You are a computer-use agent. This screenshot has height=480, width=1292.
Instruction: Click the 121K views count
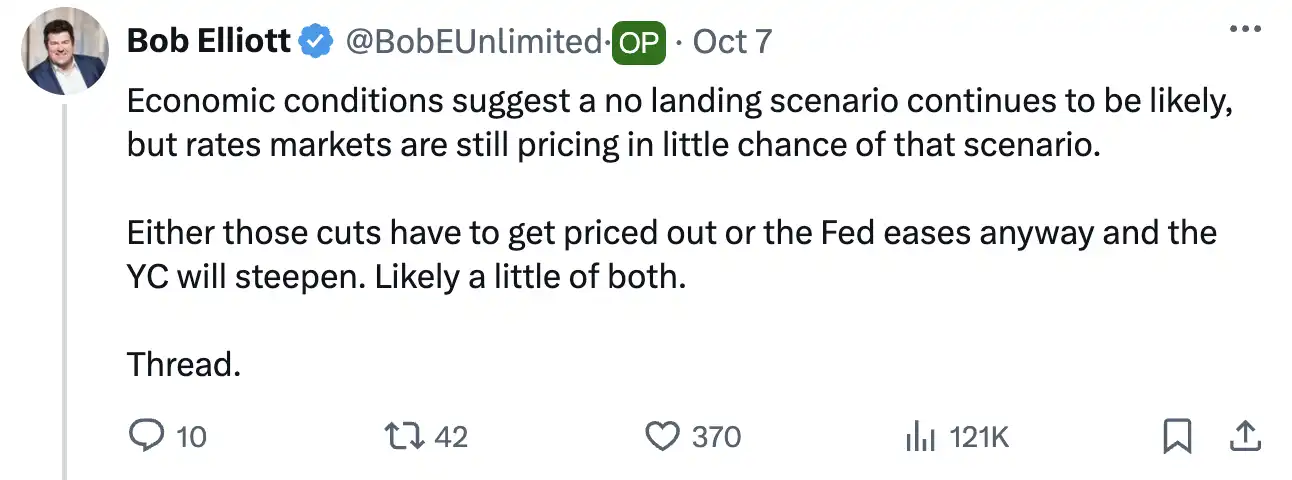(x=979, y=437)
